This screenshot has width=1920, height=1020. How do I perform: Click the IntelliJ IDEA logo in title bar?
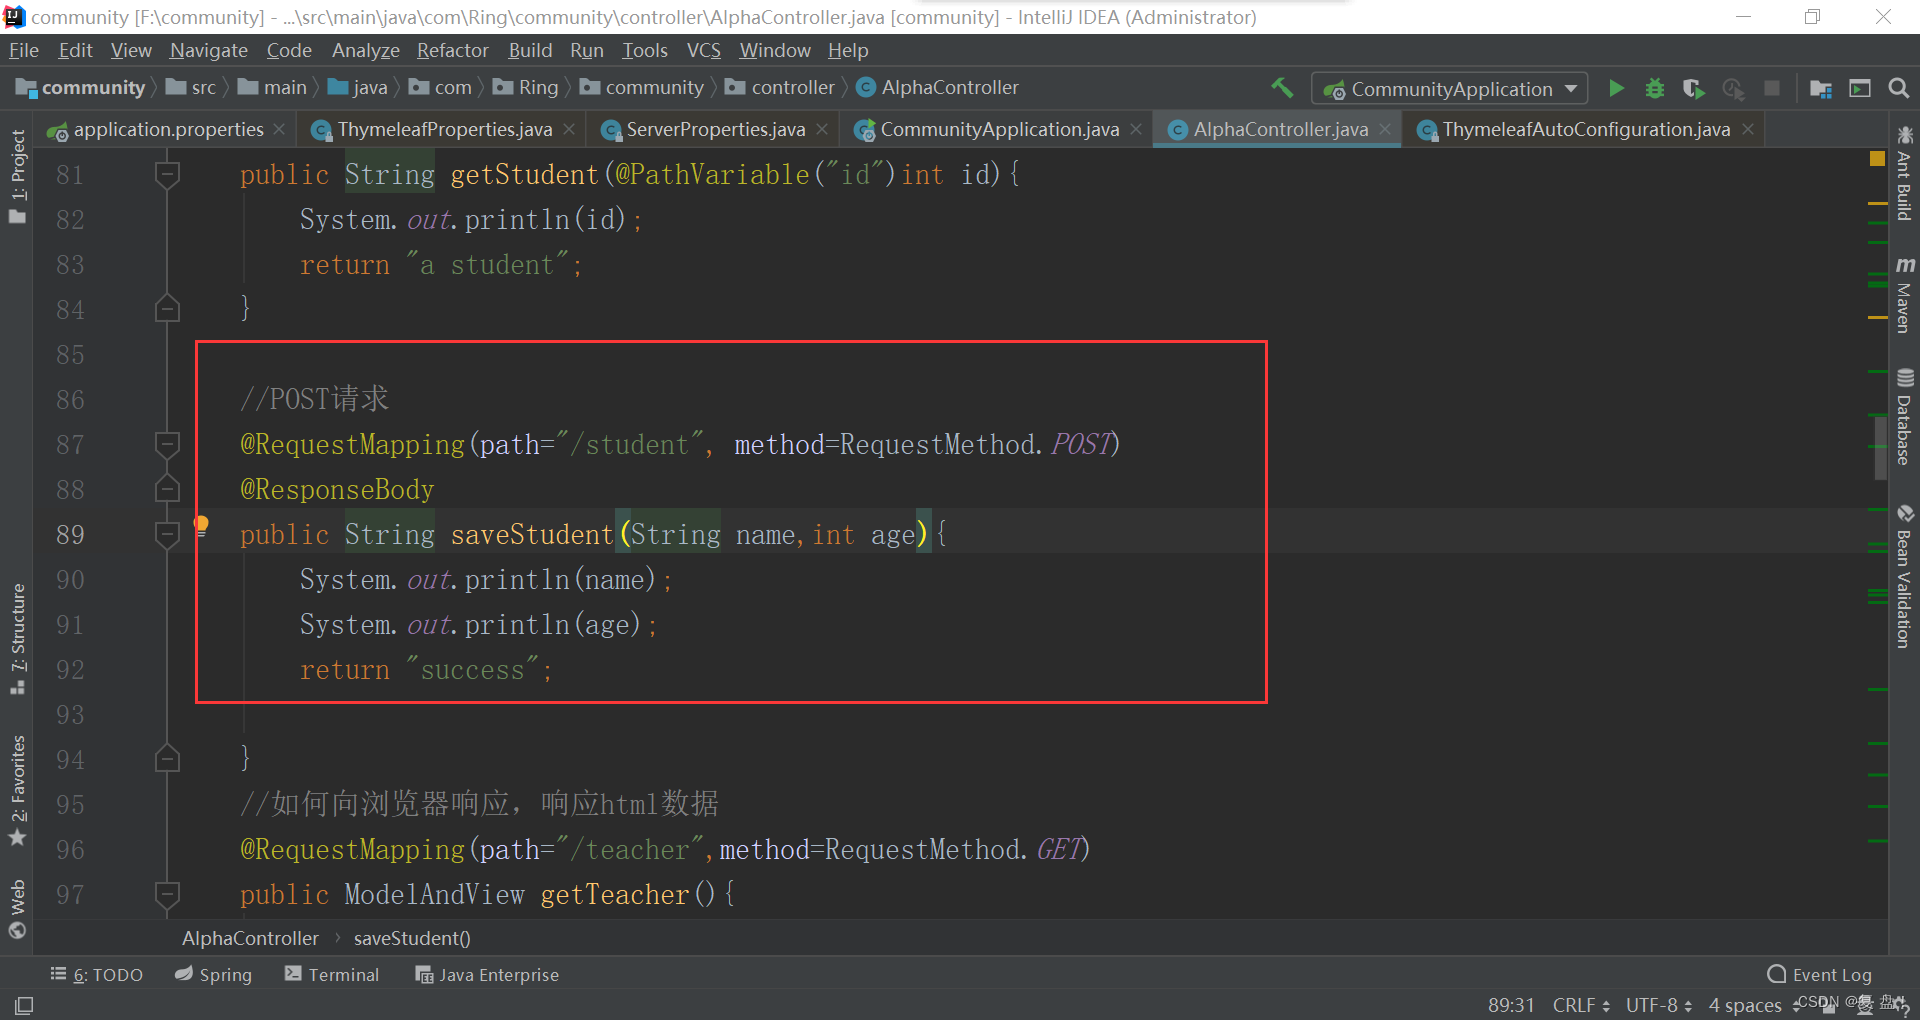pos(14,17)
